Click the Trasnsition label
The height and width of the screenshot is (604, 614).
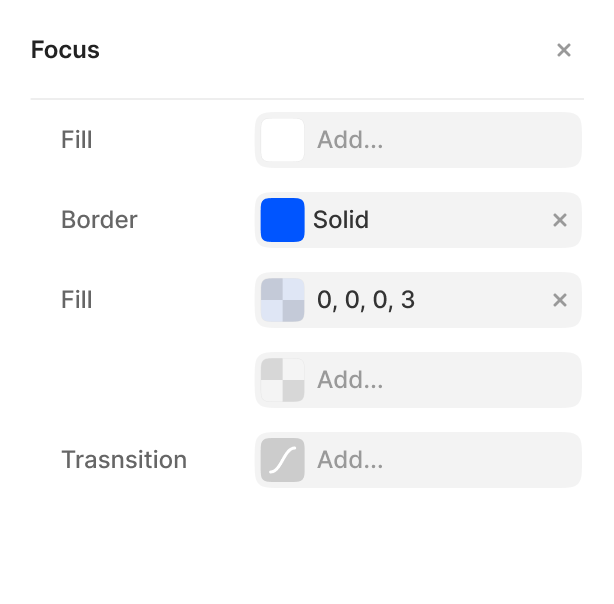pos(124,460)
